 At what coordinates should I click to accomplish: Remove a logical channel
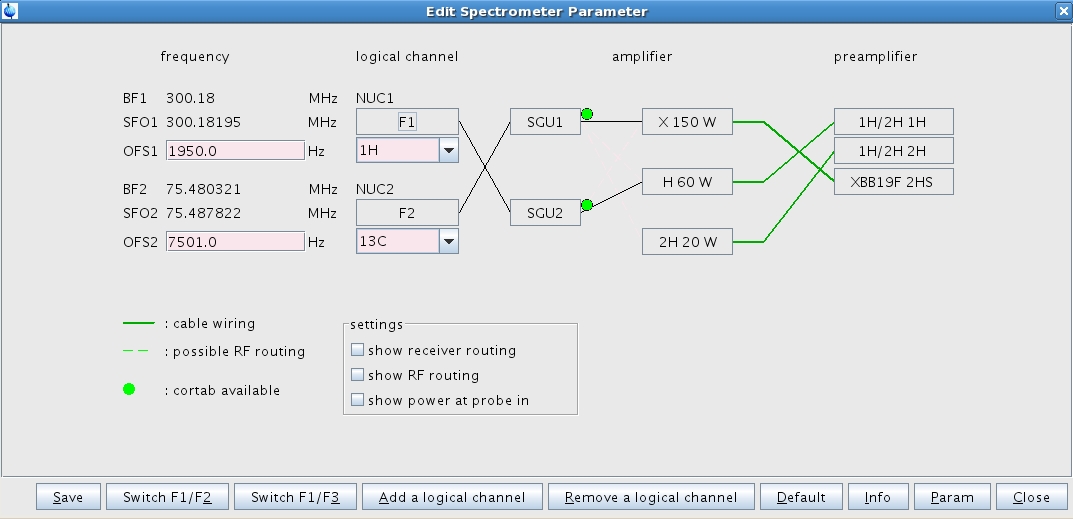(x=651, y=497)
